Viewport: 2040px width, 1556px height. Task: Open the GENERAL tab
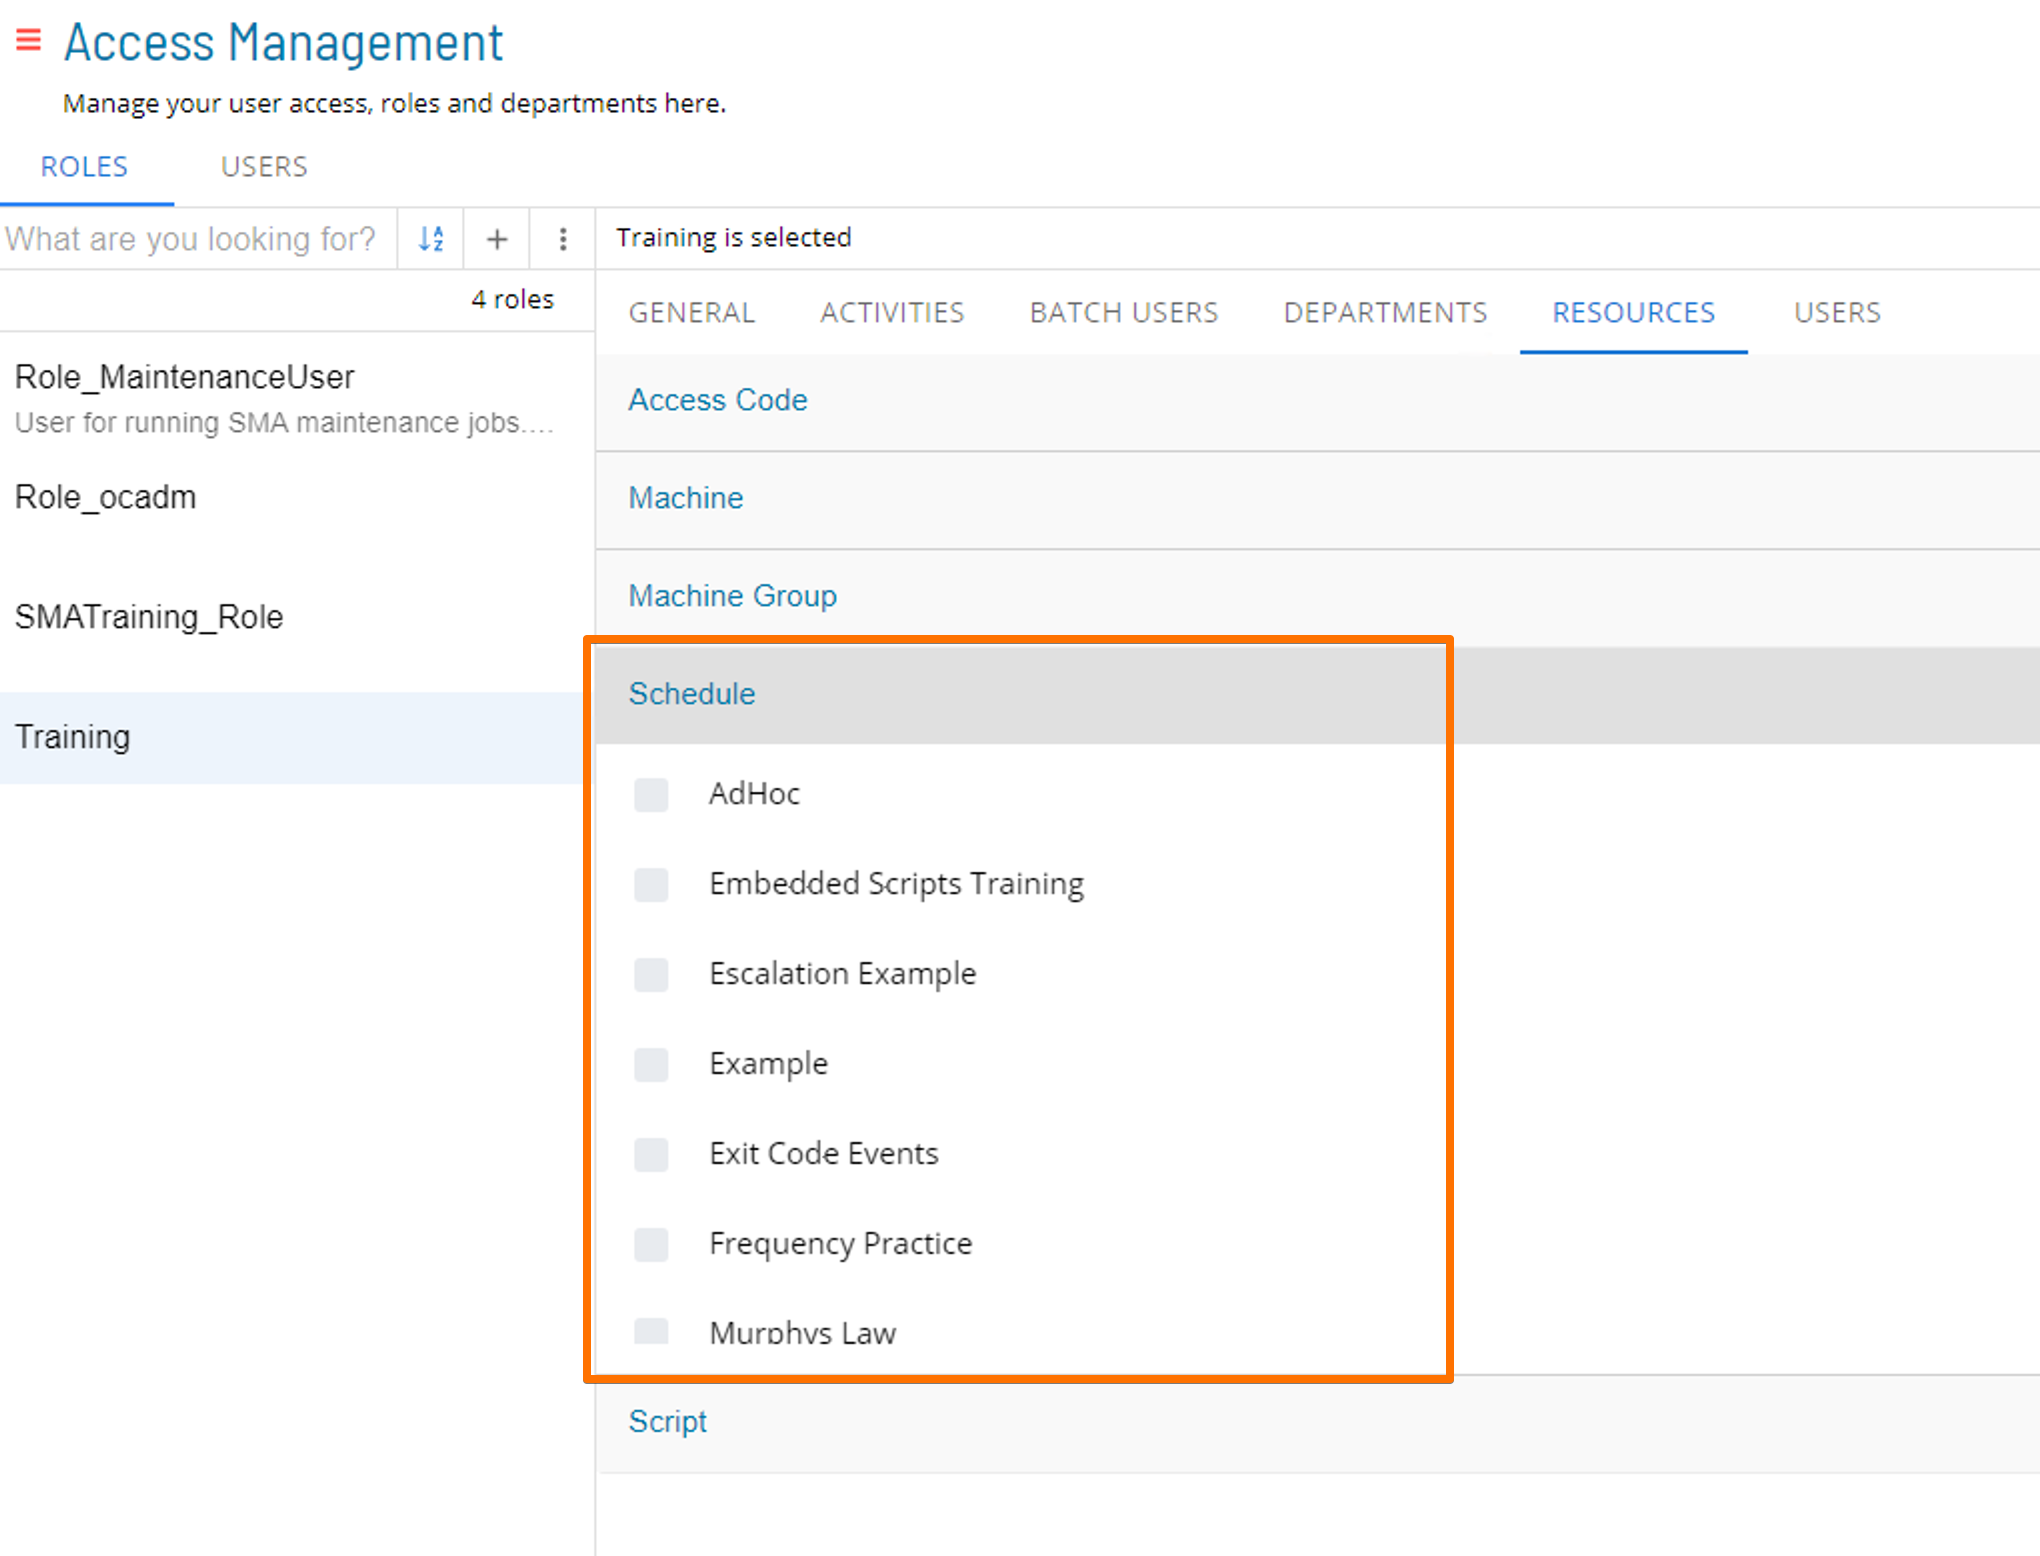[x=692, y=313]
